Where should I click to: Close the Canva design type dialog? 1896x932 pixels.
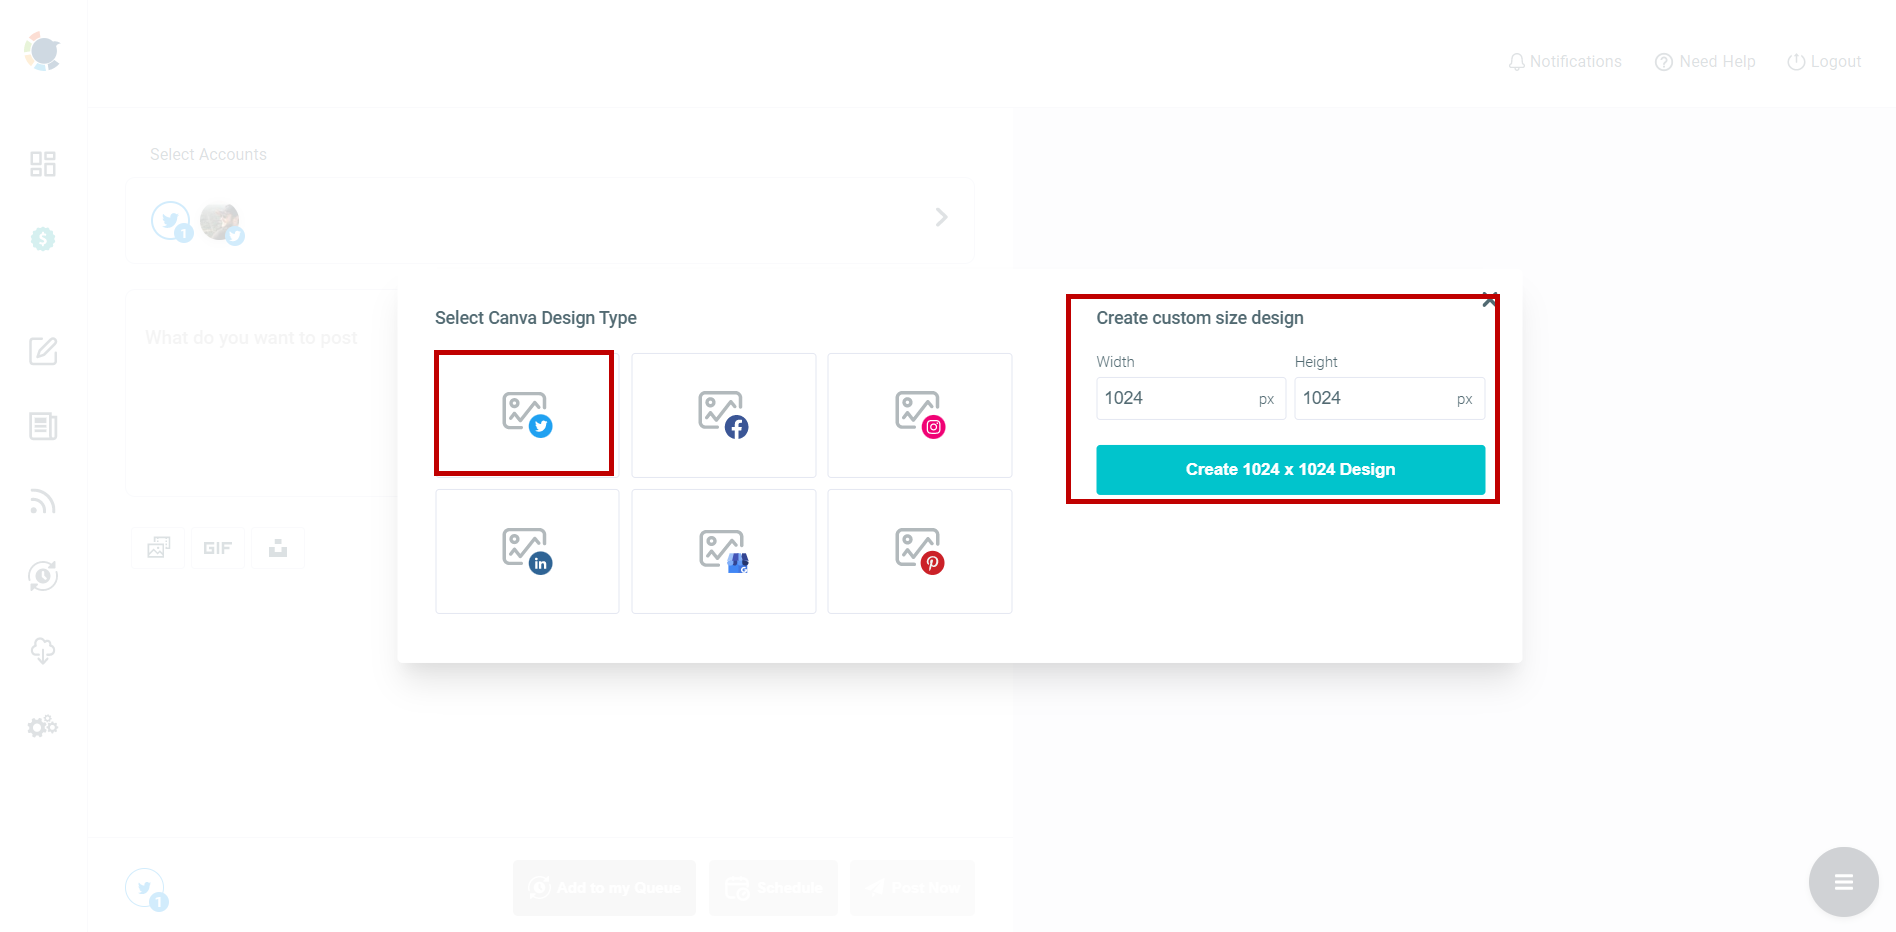pyautogui.click(x=1489, y=298)
